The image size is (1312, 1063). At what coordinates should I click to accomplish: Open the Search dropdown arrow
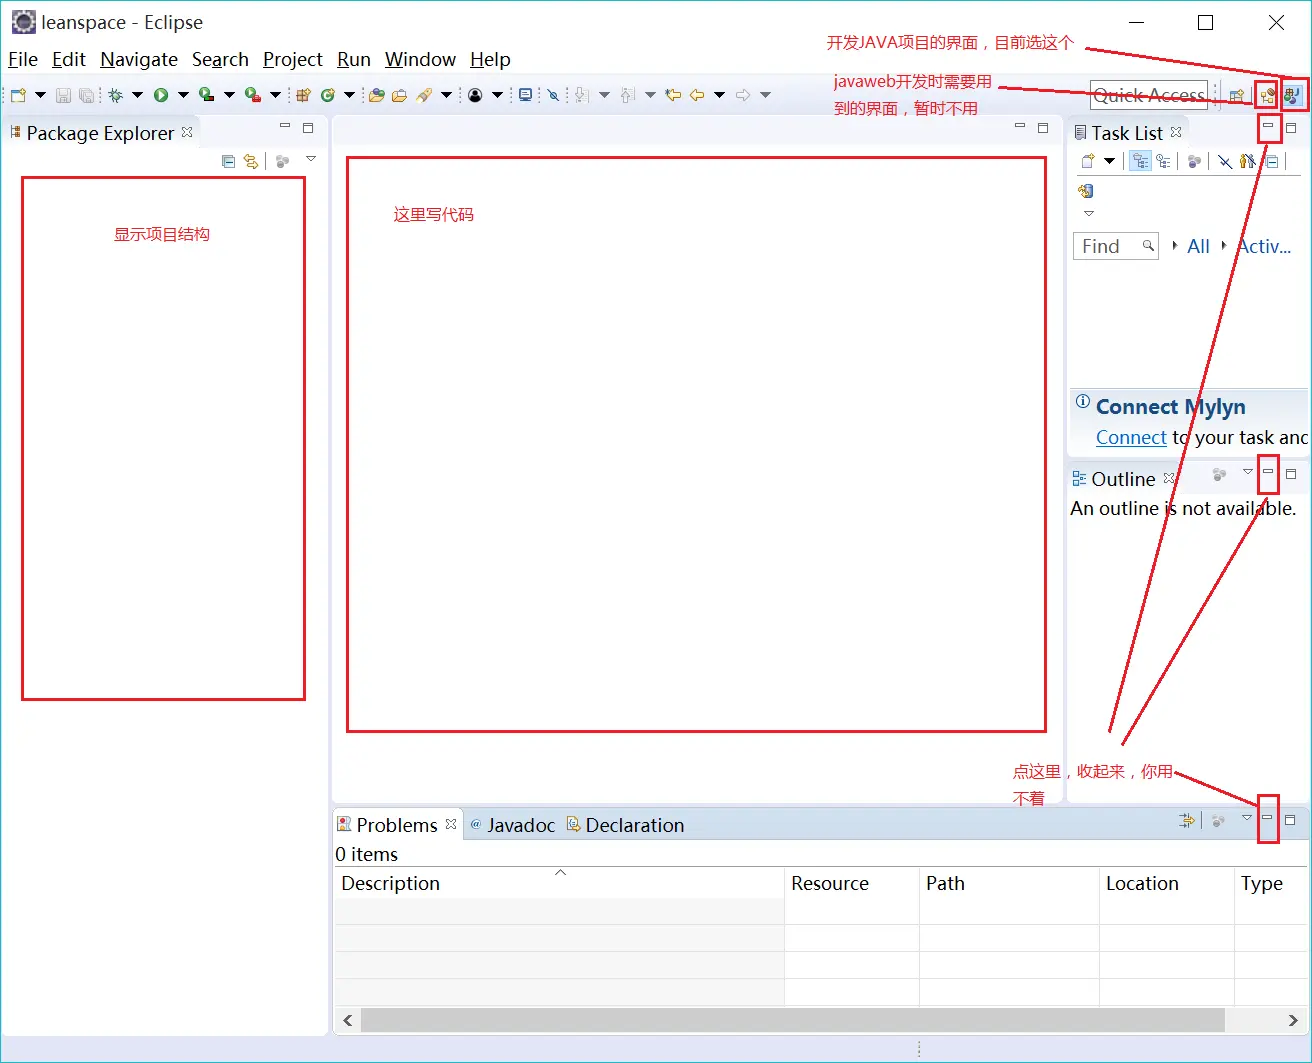tap(446, 95)
